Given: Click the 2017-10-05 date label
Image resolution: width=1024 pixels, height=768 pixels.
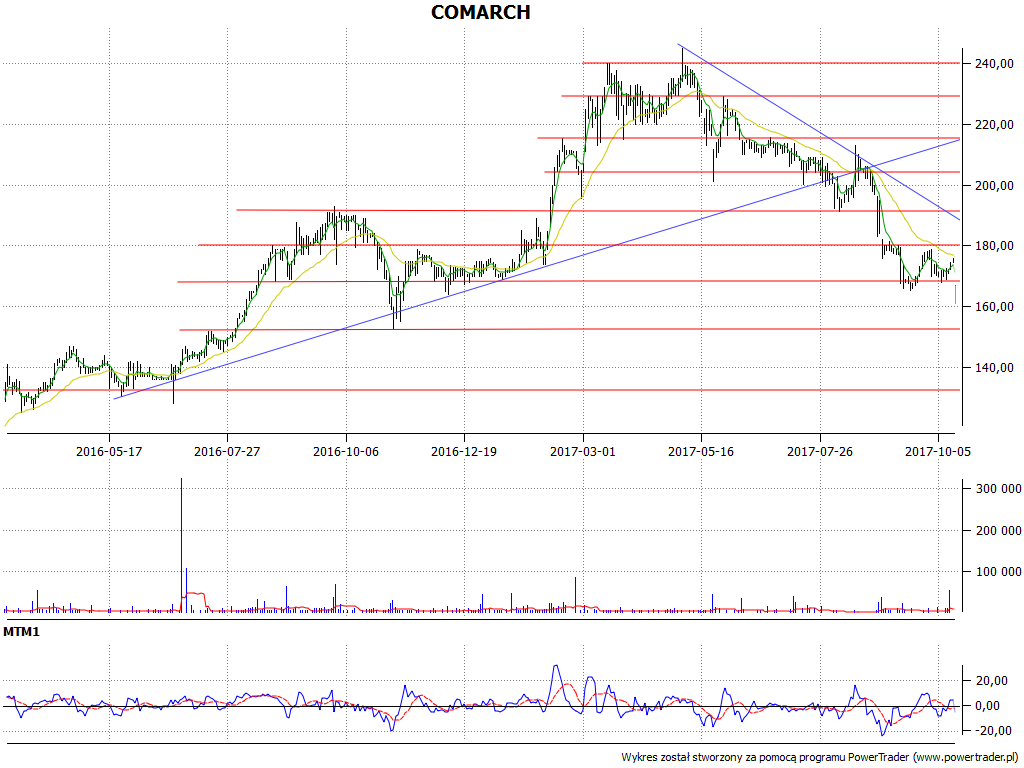Looking at the screenshot, I should [x=938, y=451].
